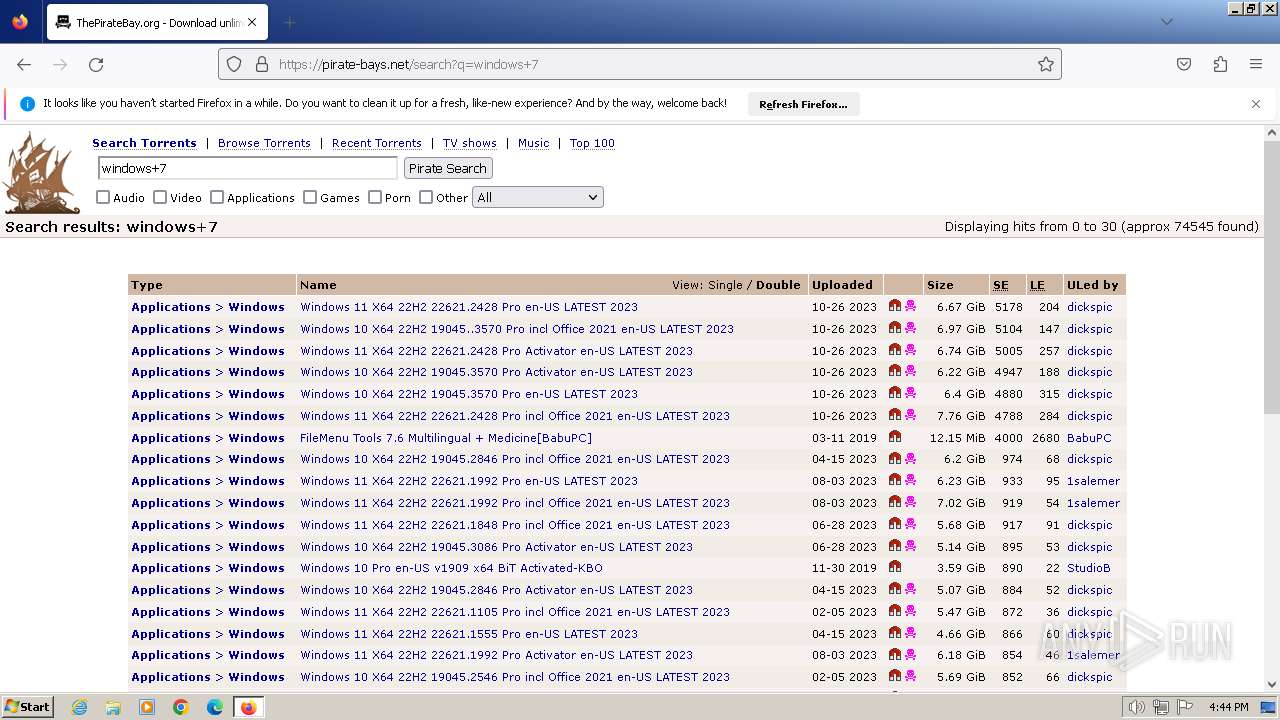1280x720 pixels.
Task: Bookmark page with star icon
Action: (x=1046, y=64)
